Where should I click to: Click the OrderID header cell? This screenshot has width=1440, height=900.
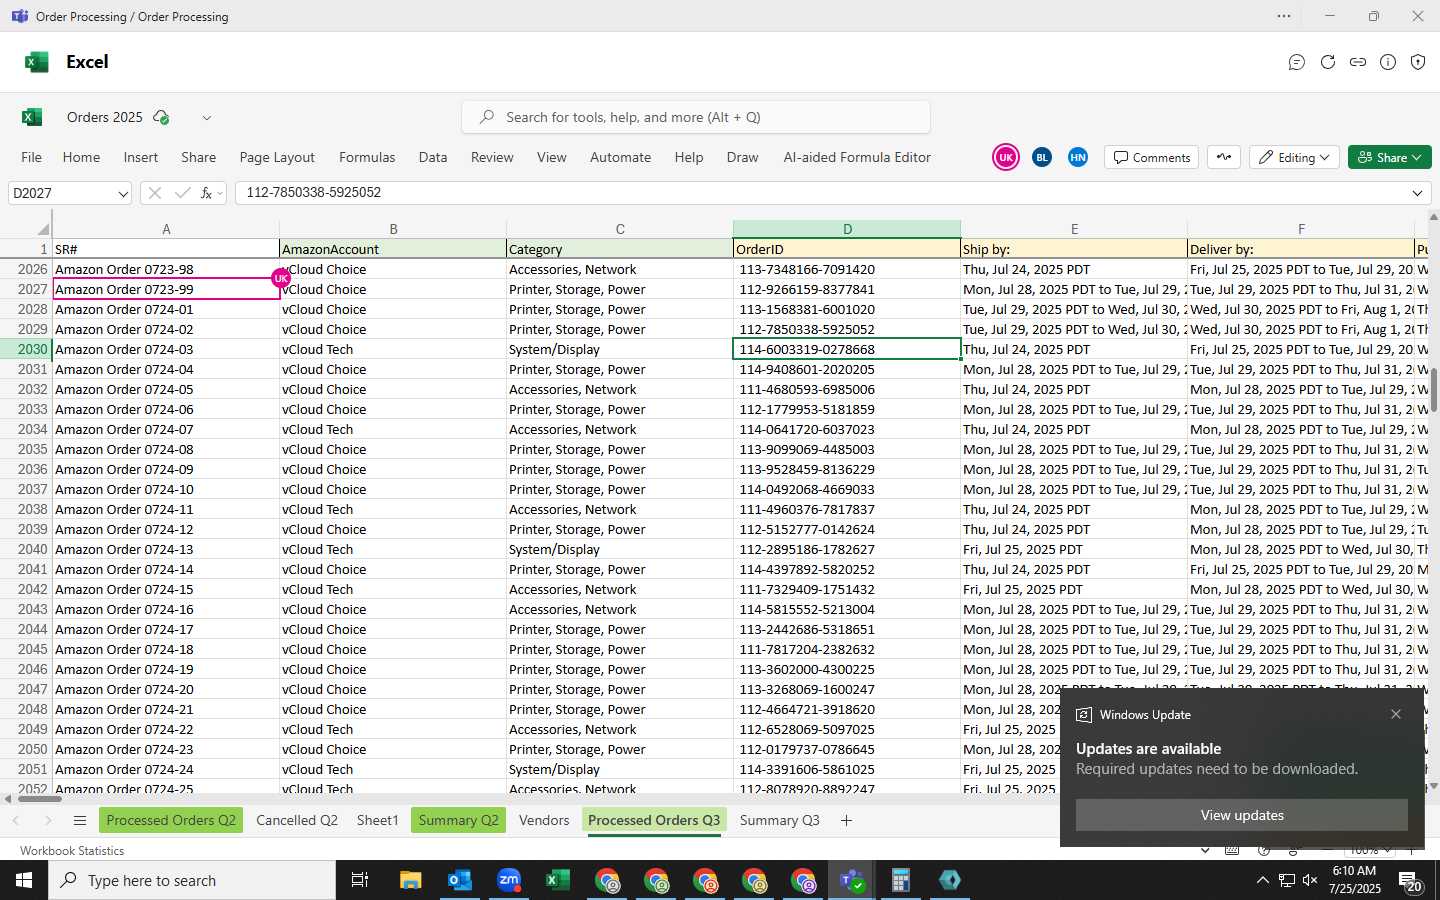(x=847, y=249)
